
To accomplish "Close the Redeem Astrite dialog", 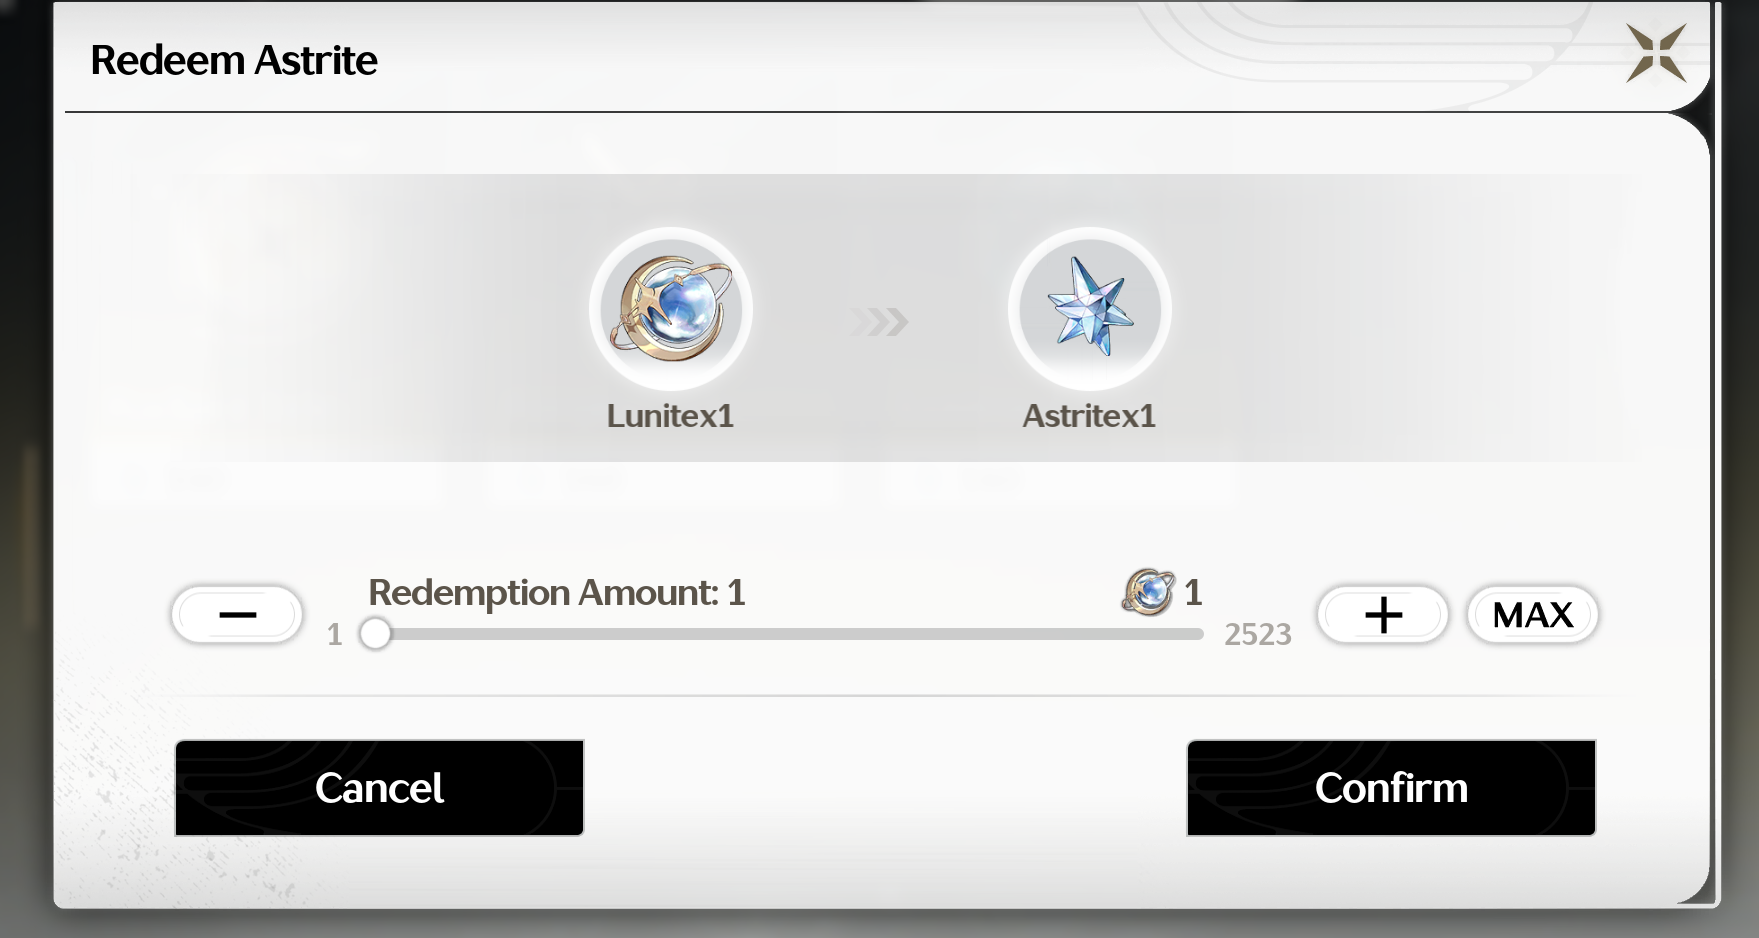I will tap(1656, 53).
